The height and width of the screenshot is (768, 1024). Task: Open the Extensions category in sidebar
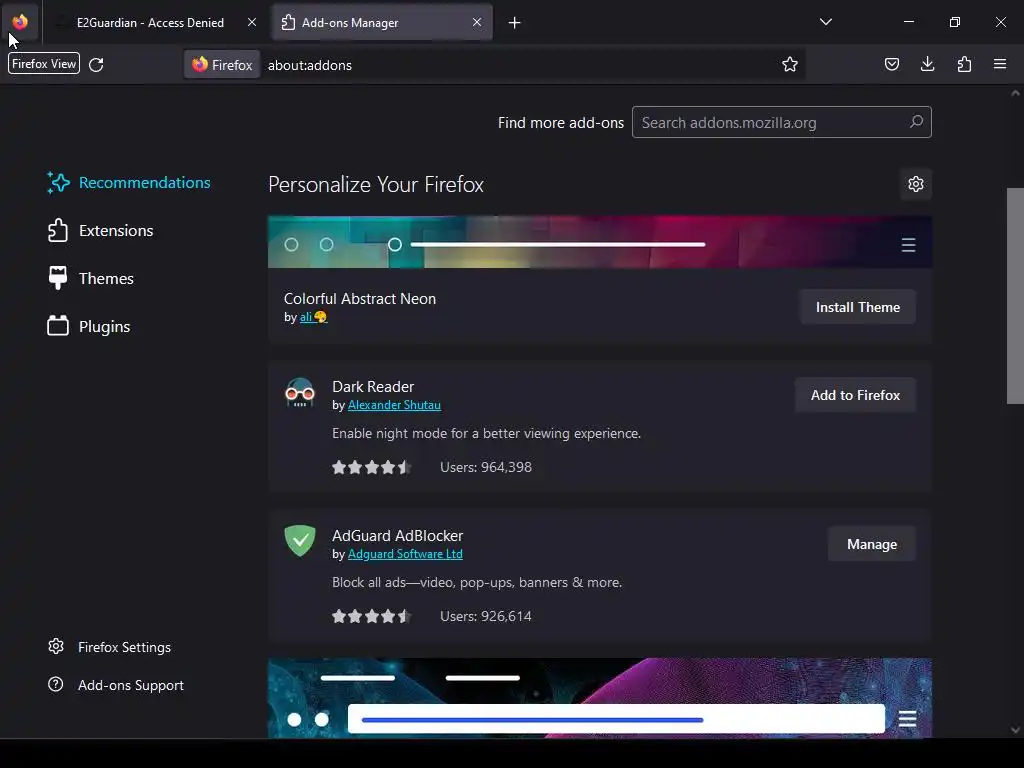(101, 231)
